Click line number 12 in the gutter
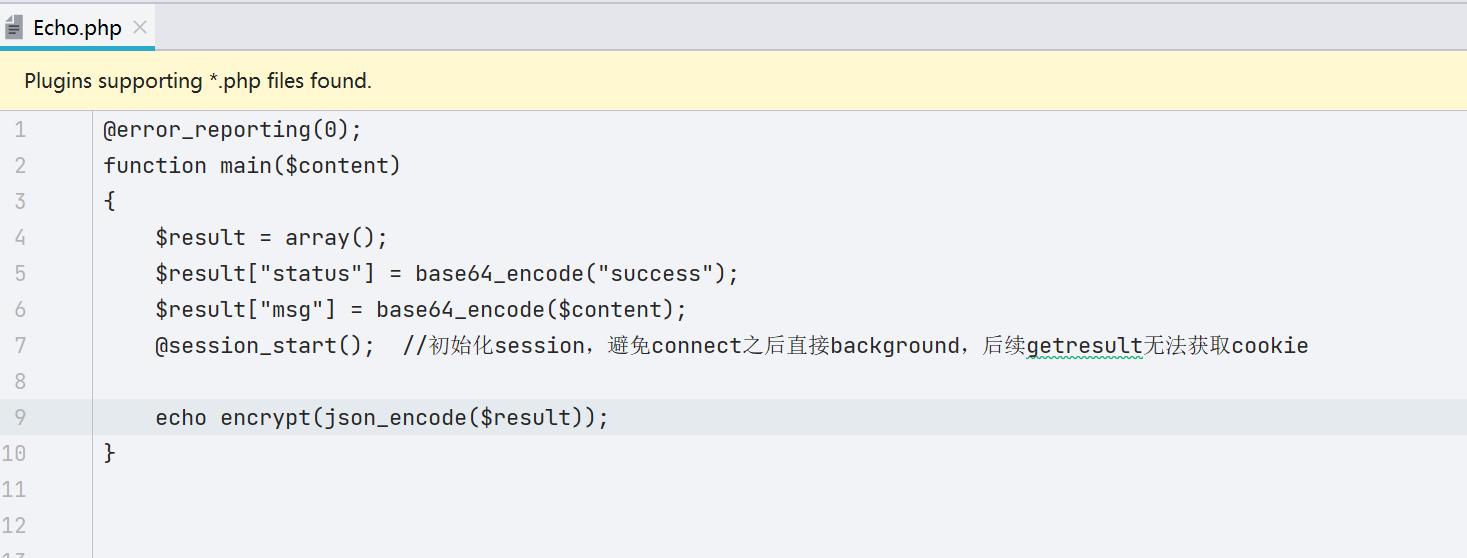Image resolution: width=1467 pixels, height=558 pixels. [x=14, y=526]
